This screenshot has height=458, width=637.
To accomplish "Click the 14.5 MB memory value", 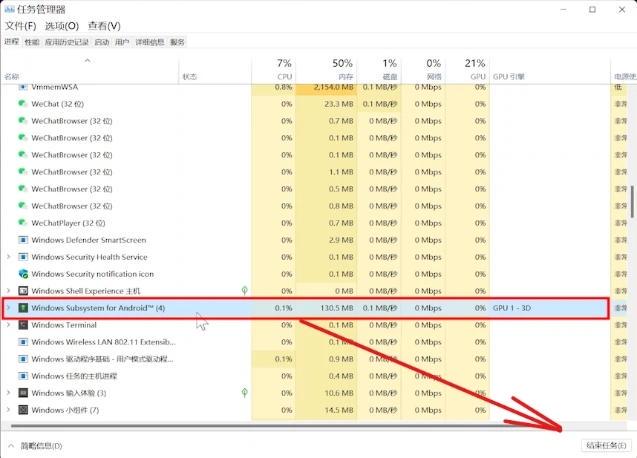I will [x=339, y=410].
